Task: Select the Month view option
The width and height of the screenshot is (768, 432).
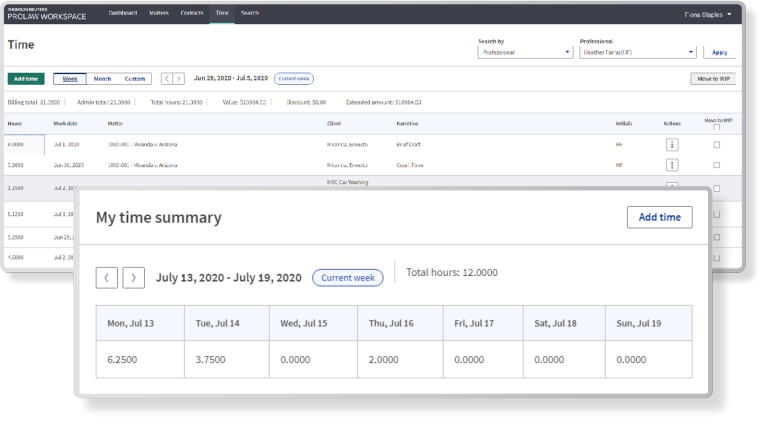Action: [x=102, y=78]
